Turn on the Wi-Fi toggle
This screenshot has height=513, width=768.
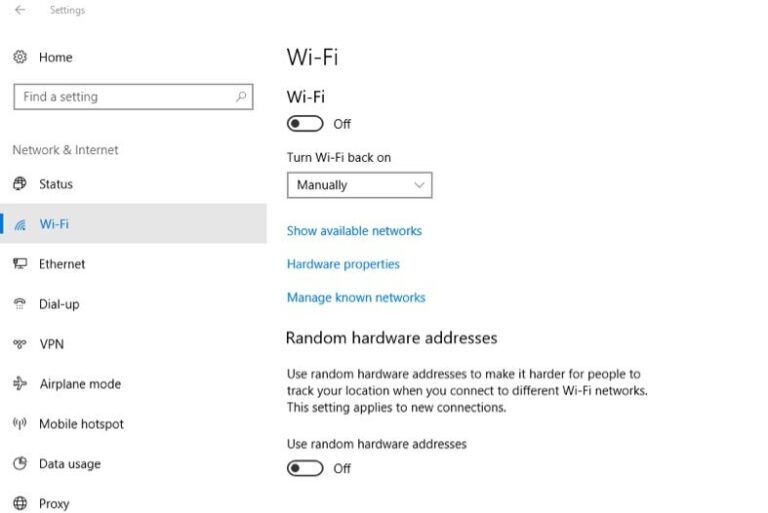305,124
